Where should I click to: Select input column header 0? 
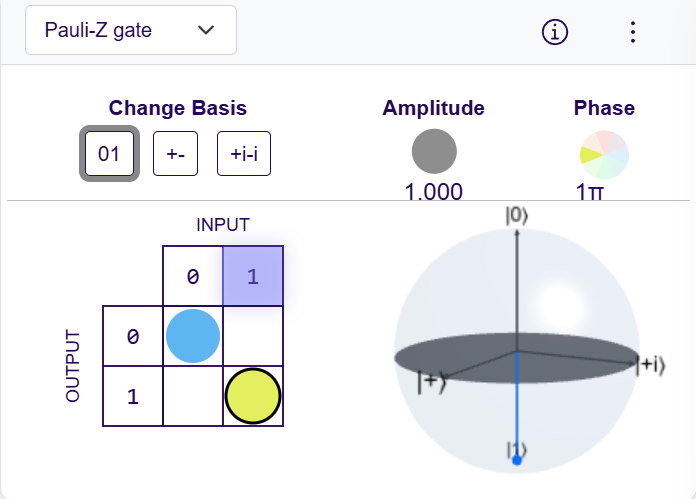point(193,276)
